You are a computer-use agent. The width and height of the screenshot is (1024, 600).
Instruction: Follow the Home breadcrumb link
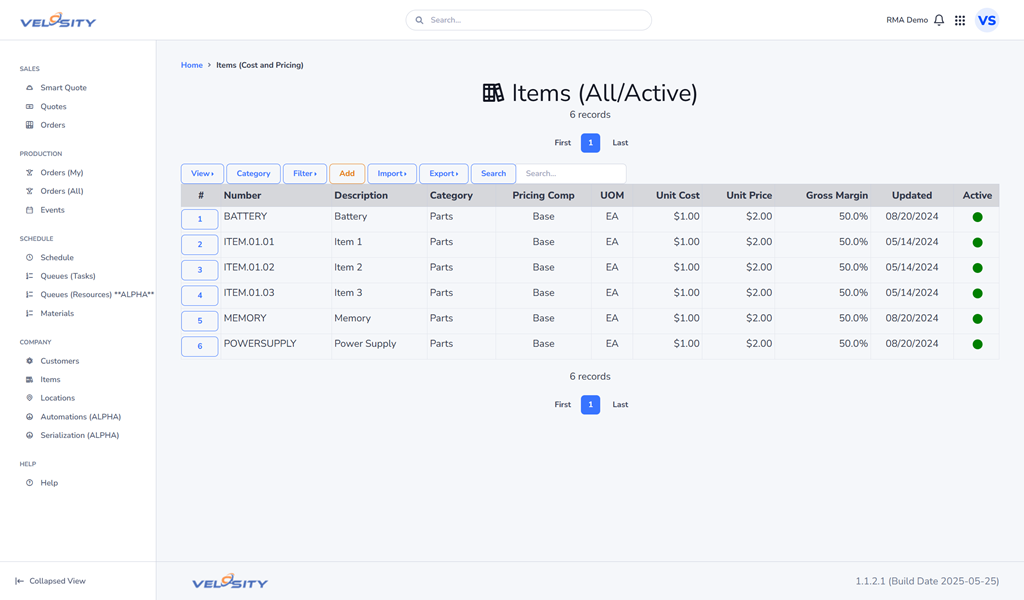tap(191, 65)
